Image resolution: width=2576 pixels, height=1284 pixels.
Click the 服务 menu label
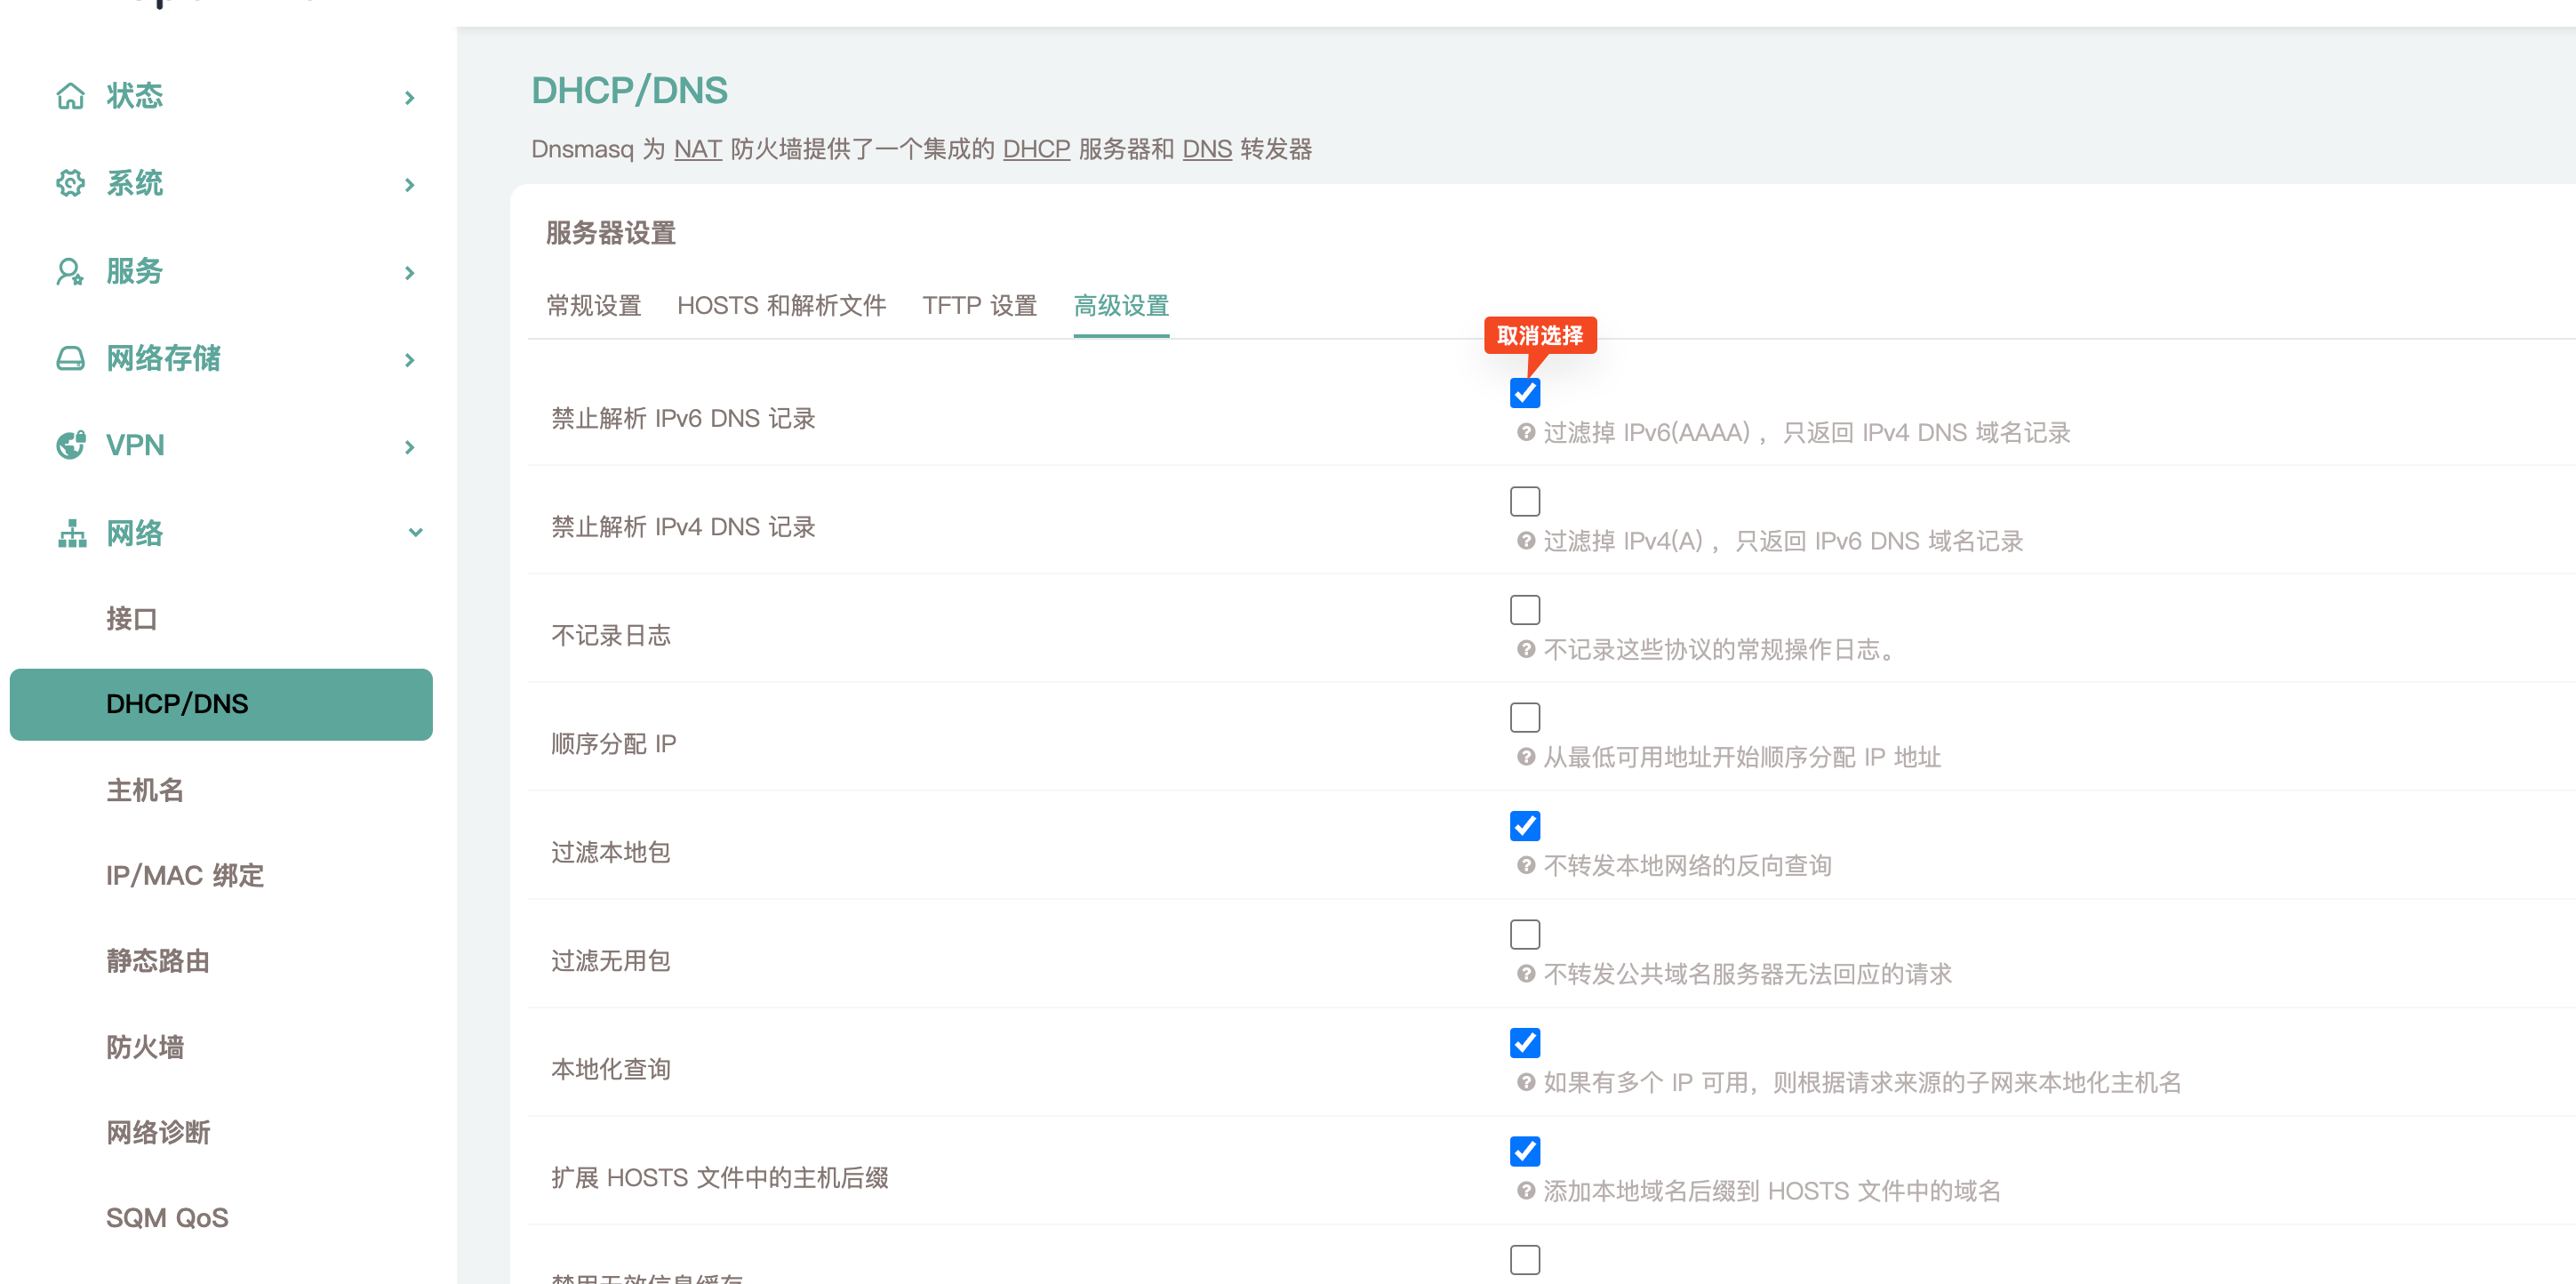coord(135,271)
